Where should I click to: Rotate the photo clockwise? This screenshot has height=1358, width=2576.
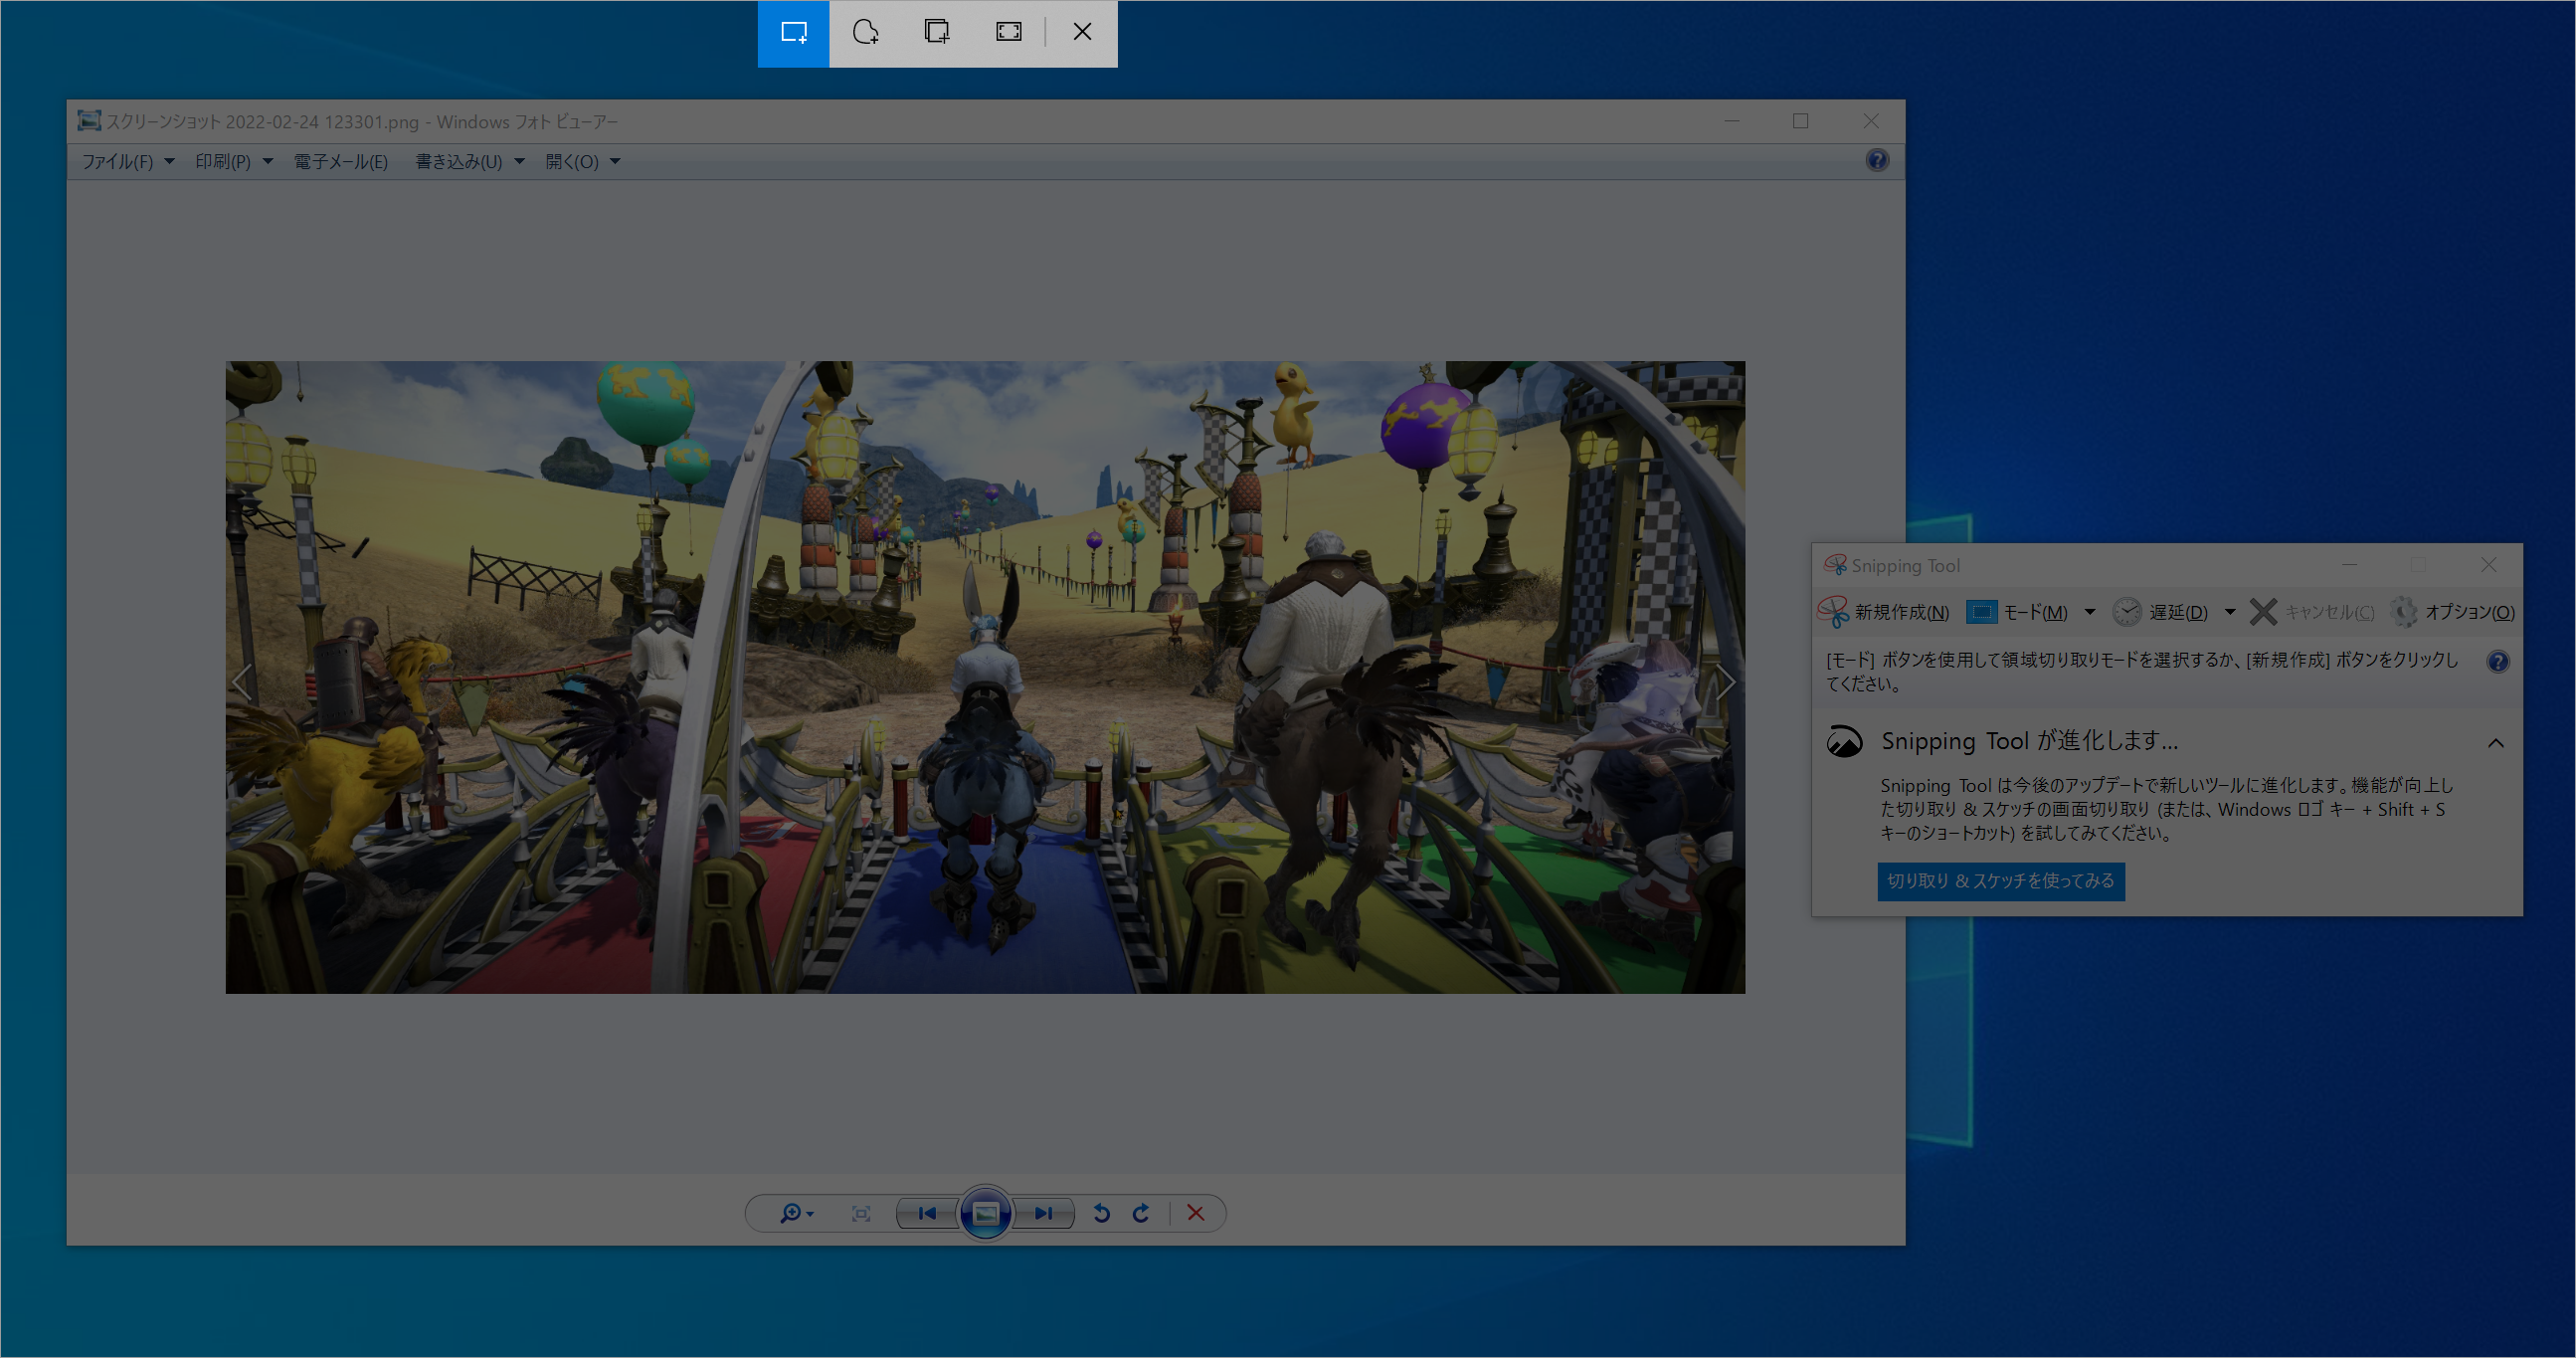(1141, 1213)
